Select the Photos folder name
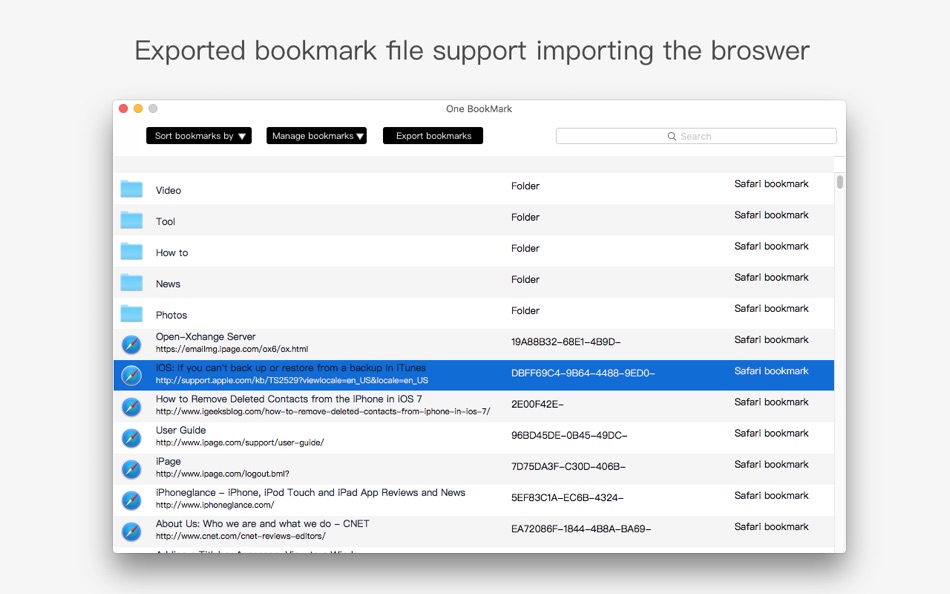The image size is (950, 594). (x=171, y=315)
